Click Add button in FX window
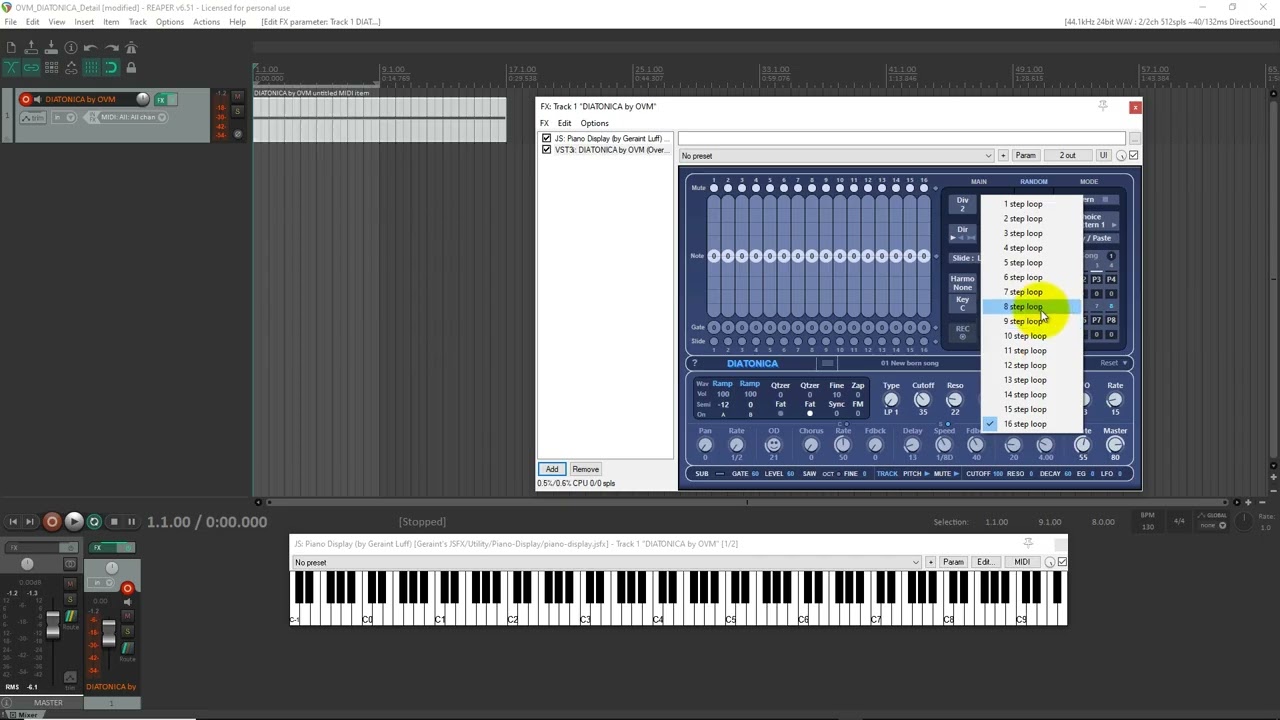 pyautogui.click(x=552, y=469)
